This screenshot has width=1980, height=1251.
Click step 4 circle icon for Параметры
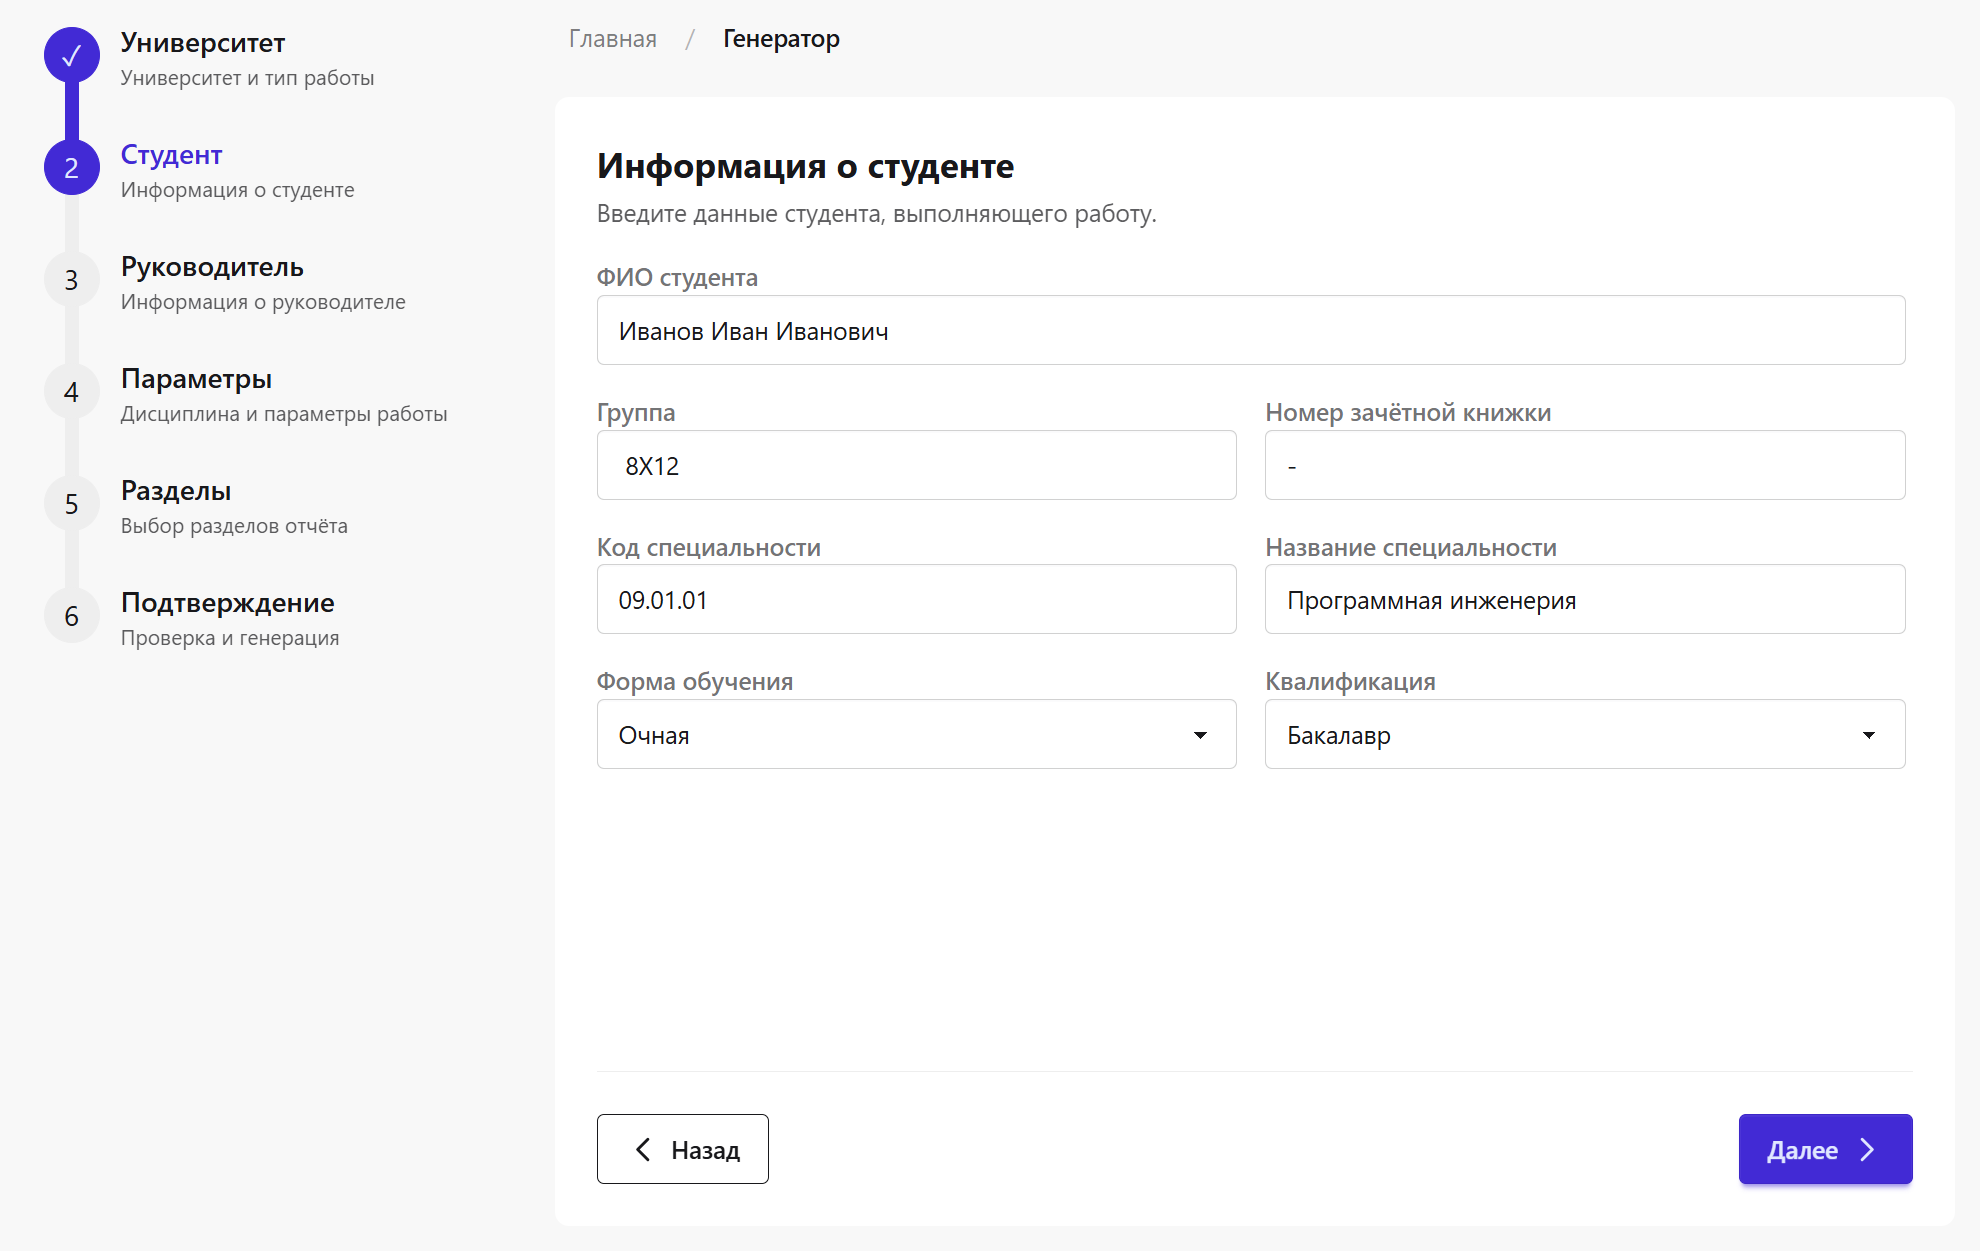[x=71, y=391]
